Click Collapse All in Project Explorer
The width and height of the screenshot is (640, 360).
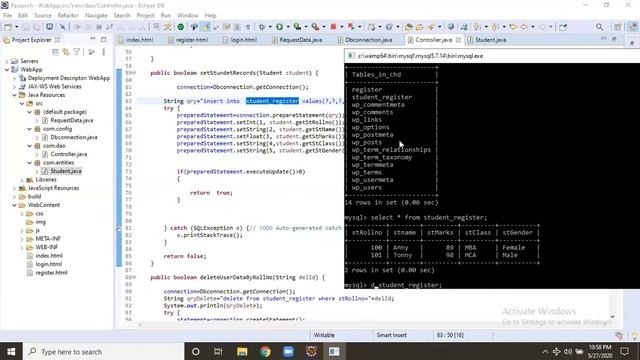56,52
